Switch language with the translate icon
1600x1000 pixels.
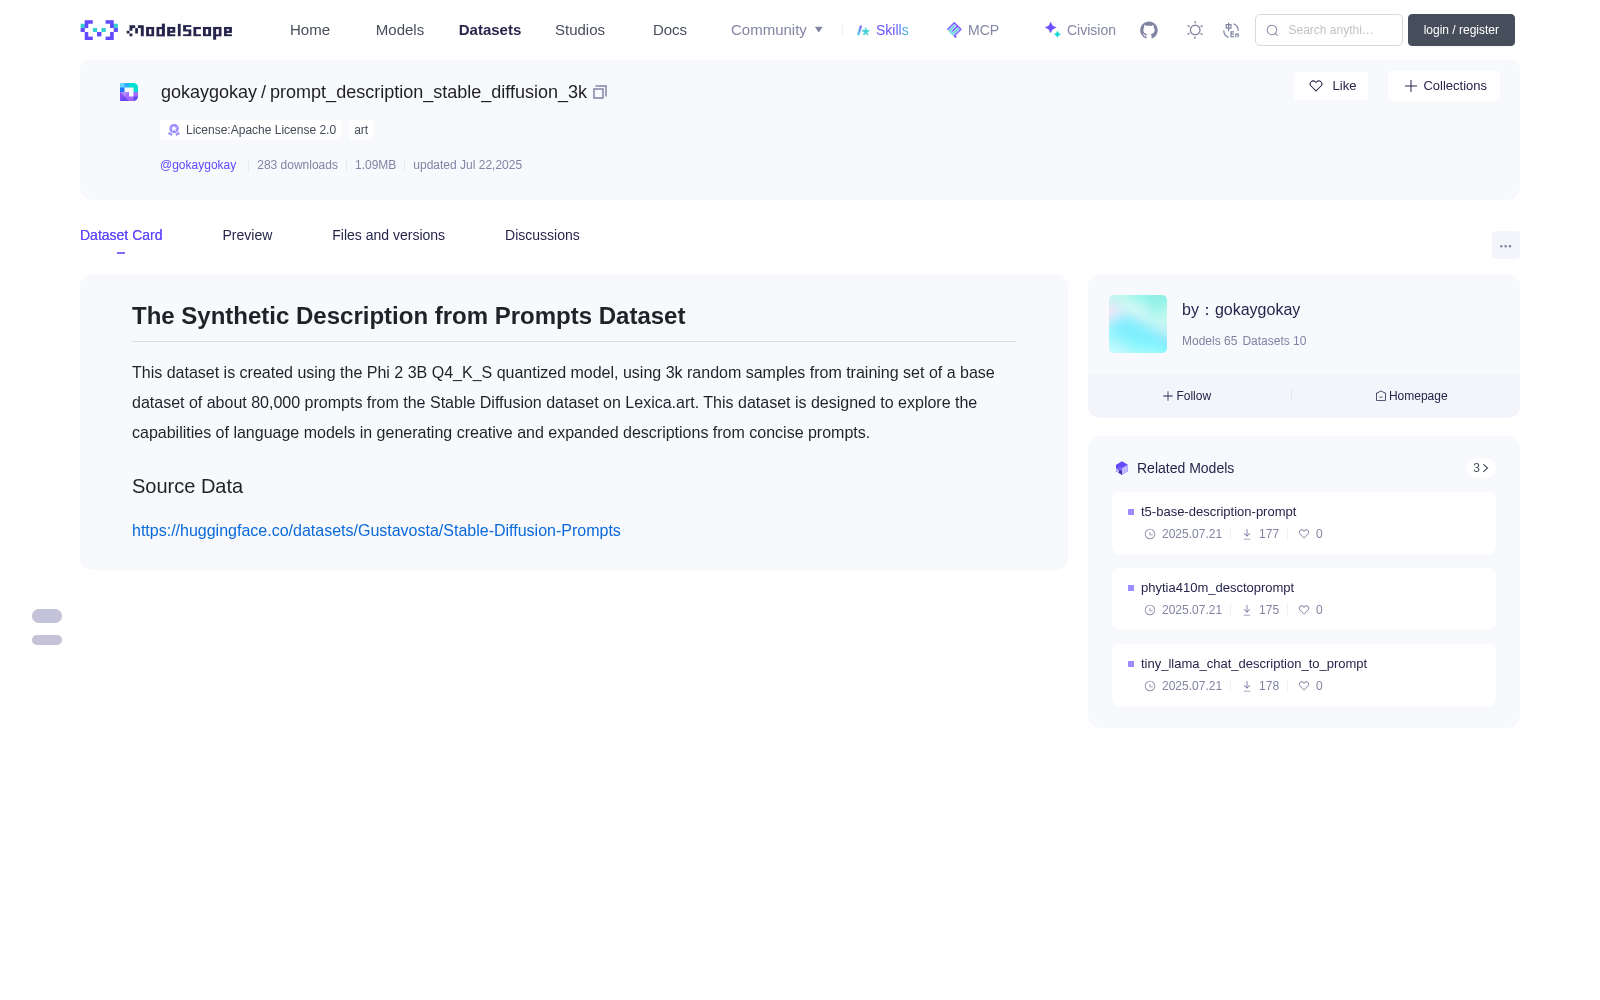tap(1232, 30)
